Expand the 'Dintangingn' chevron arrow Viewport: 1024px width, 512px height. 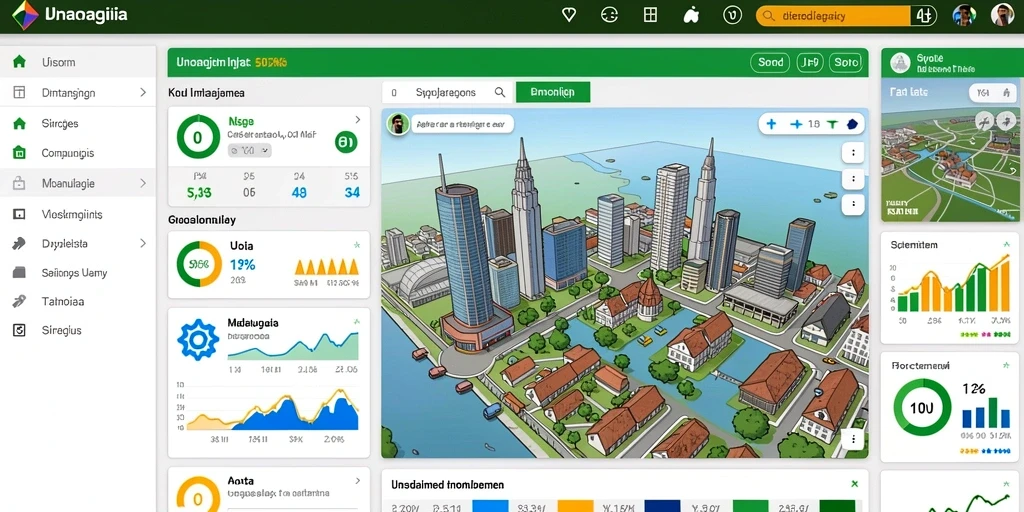(143, 93)
